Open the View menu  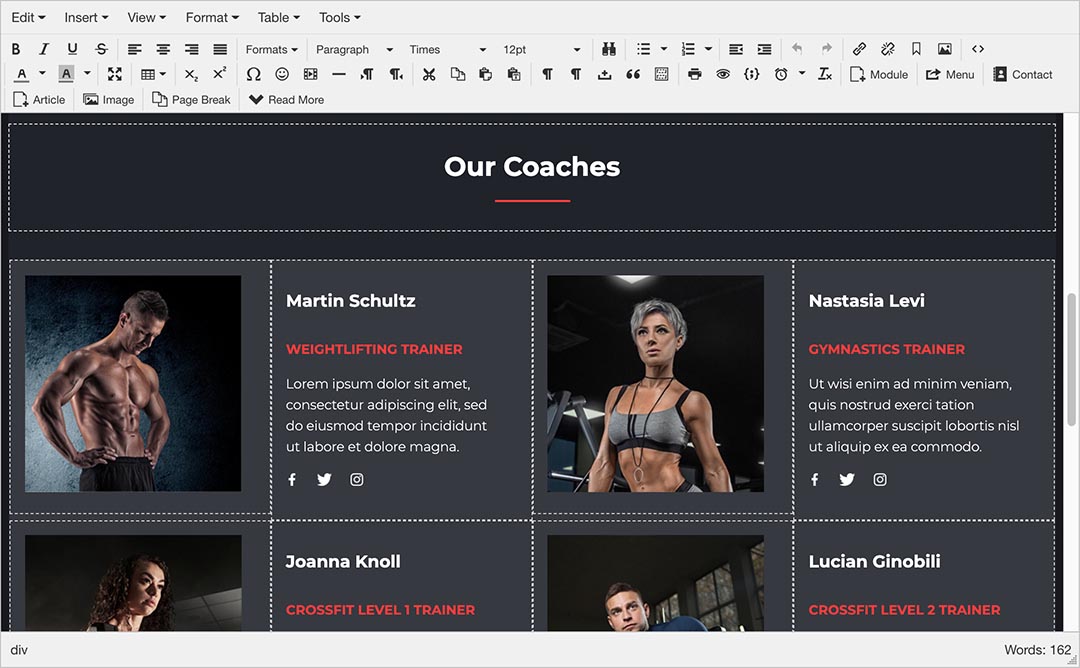(147, 17)
